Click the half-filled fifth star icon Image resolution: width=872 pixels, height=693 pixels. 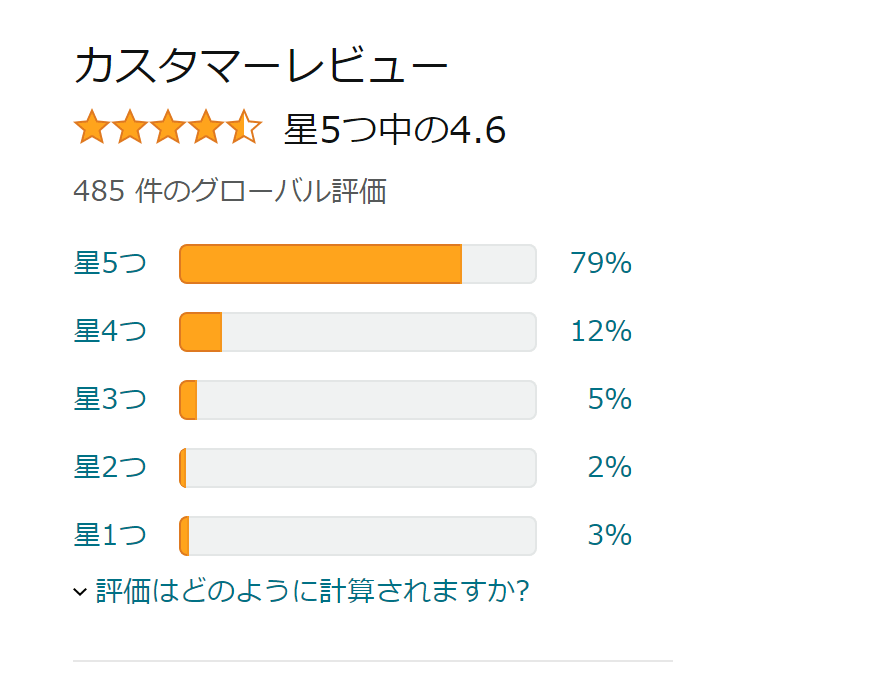point(244,129)
